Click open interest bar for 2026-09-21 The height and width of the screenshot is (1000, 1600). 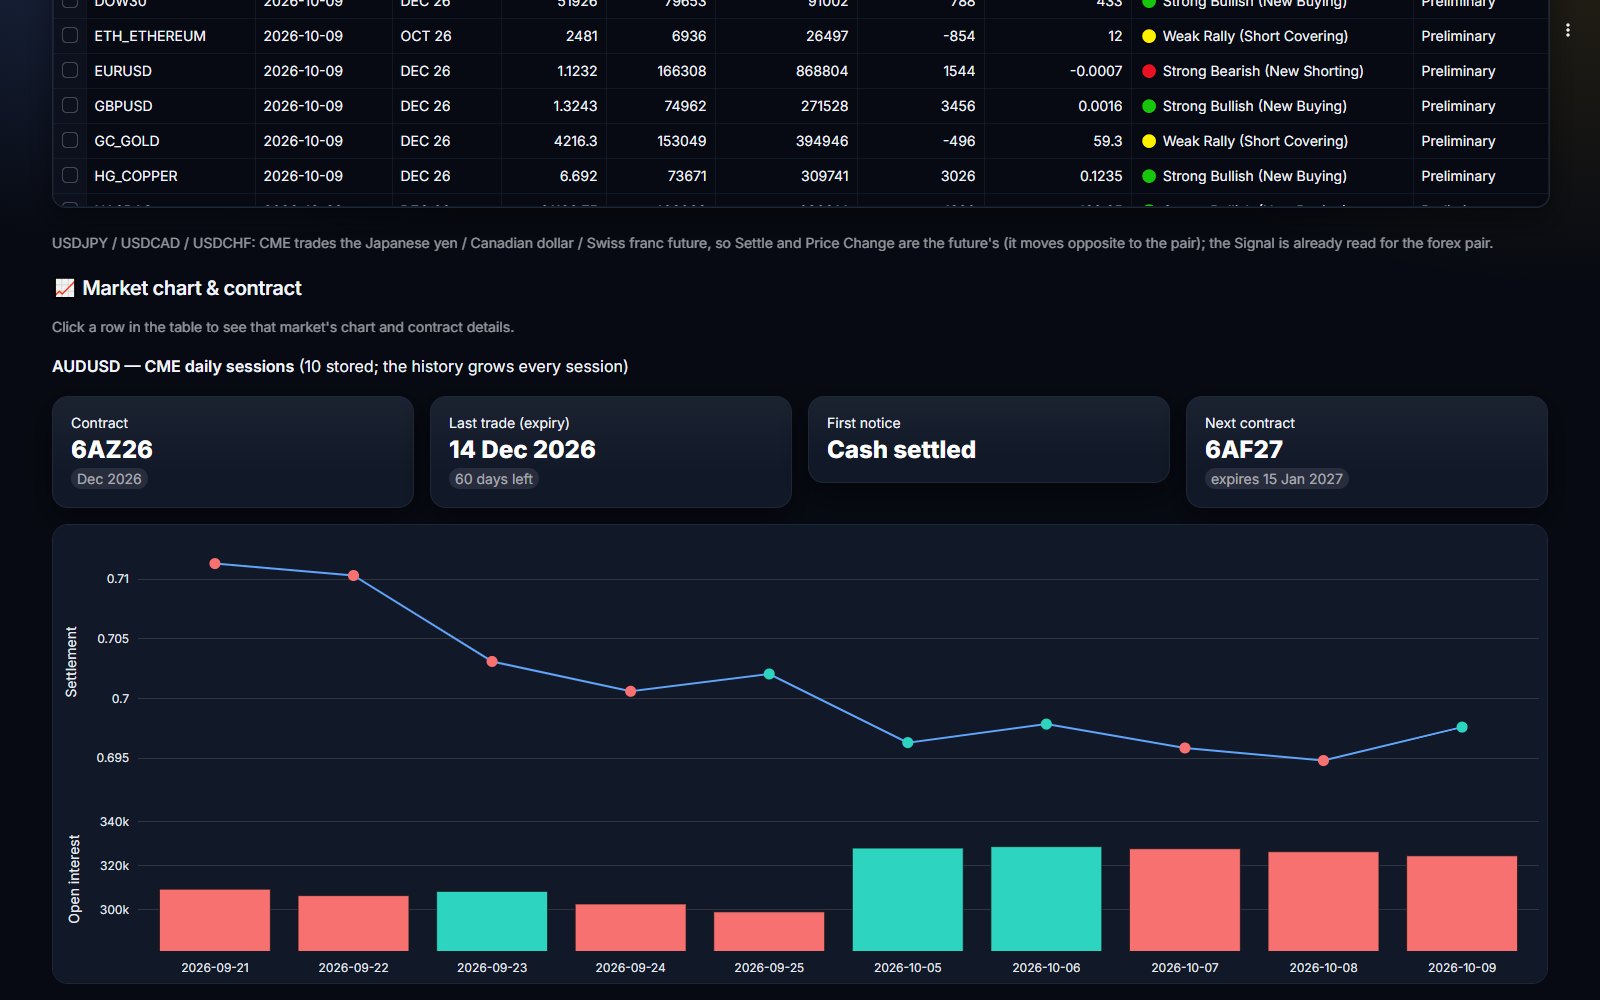pyautogui.click(x=215, y=920)
